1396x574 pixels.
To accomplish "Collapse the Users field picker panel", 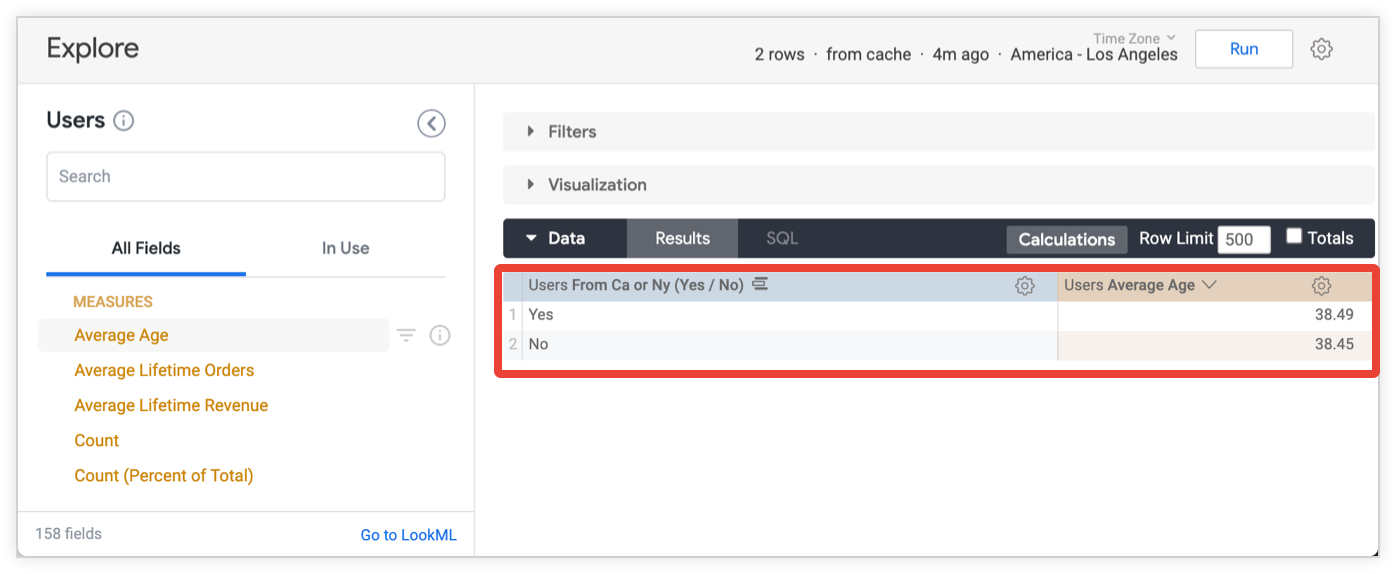I will (431, 123).
